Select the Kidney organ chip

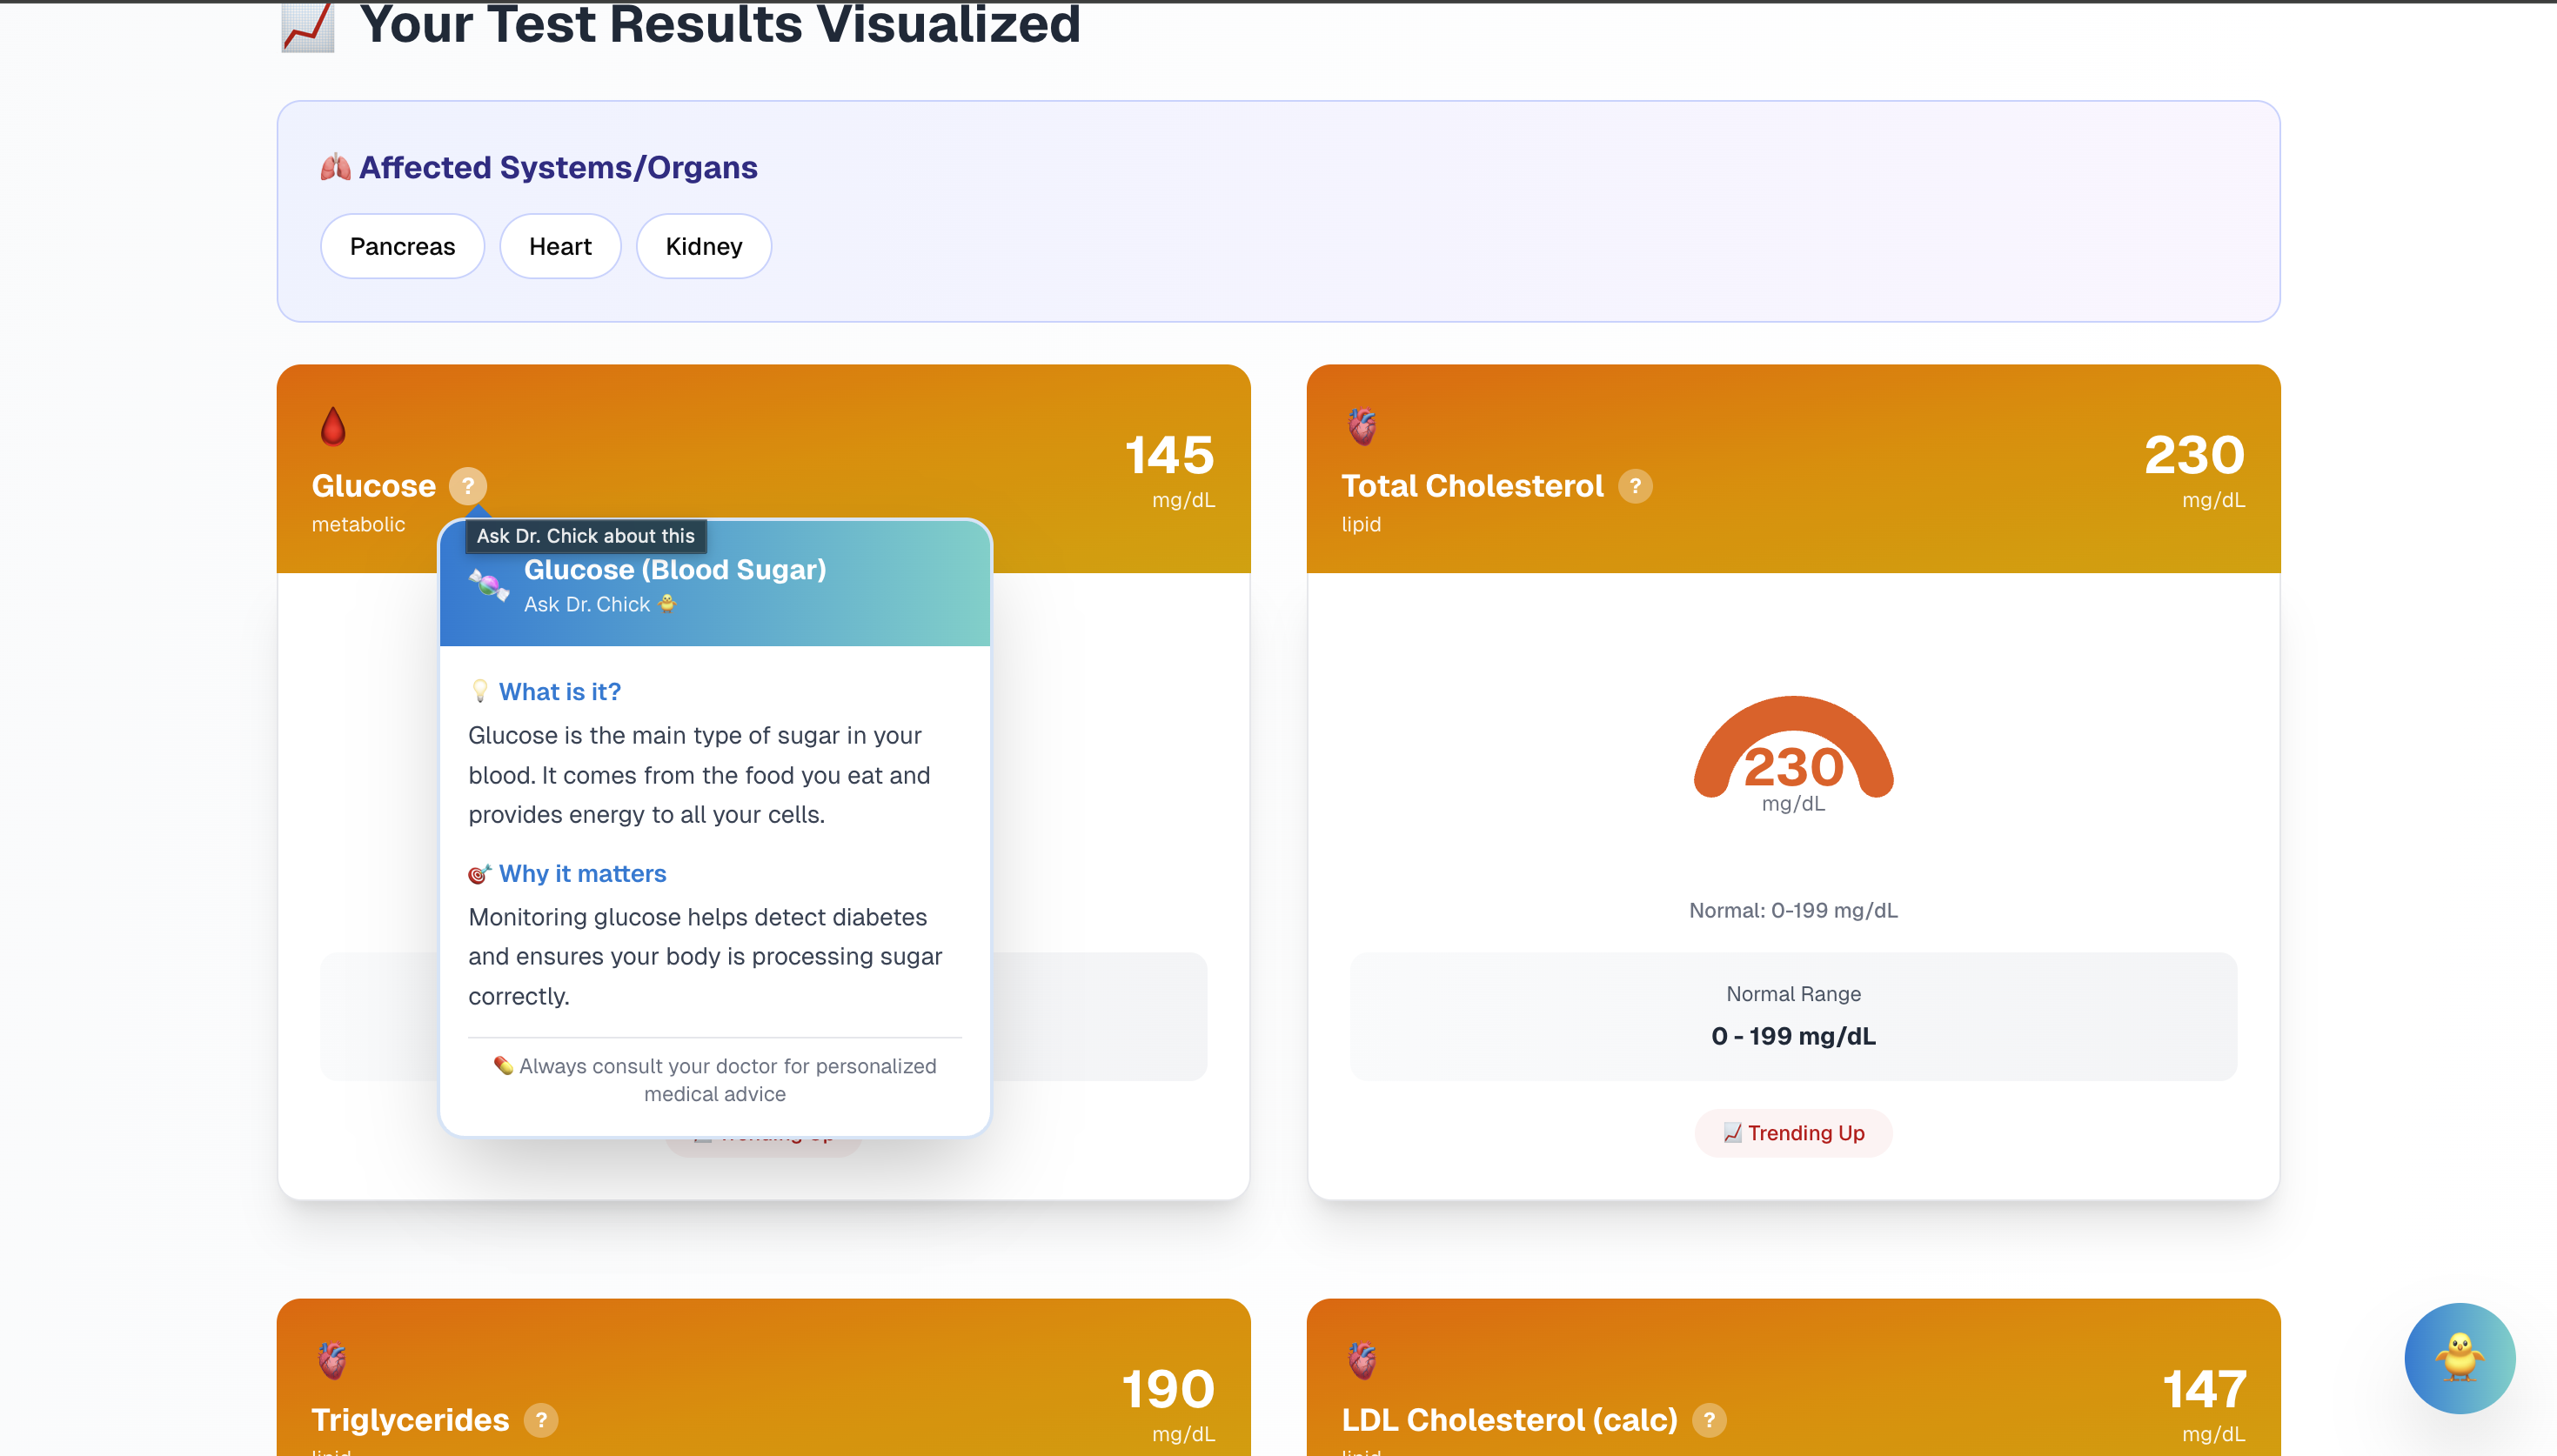coord(704,246)
